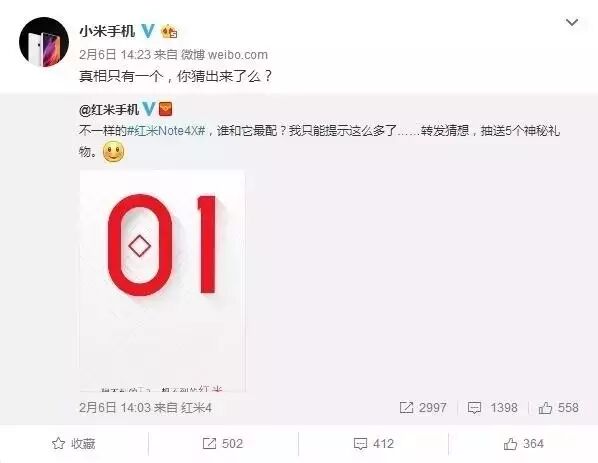Click the red envelope badge icon
The height and width of the screenshot is (463, 598).
[165, 109]
